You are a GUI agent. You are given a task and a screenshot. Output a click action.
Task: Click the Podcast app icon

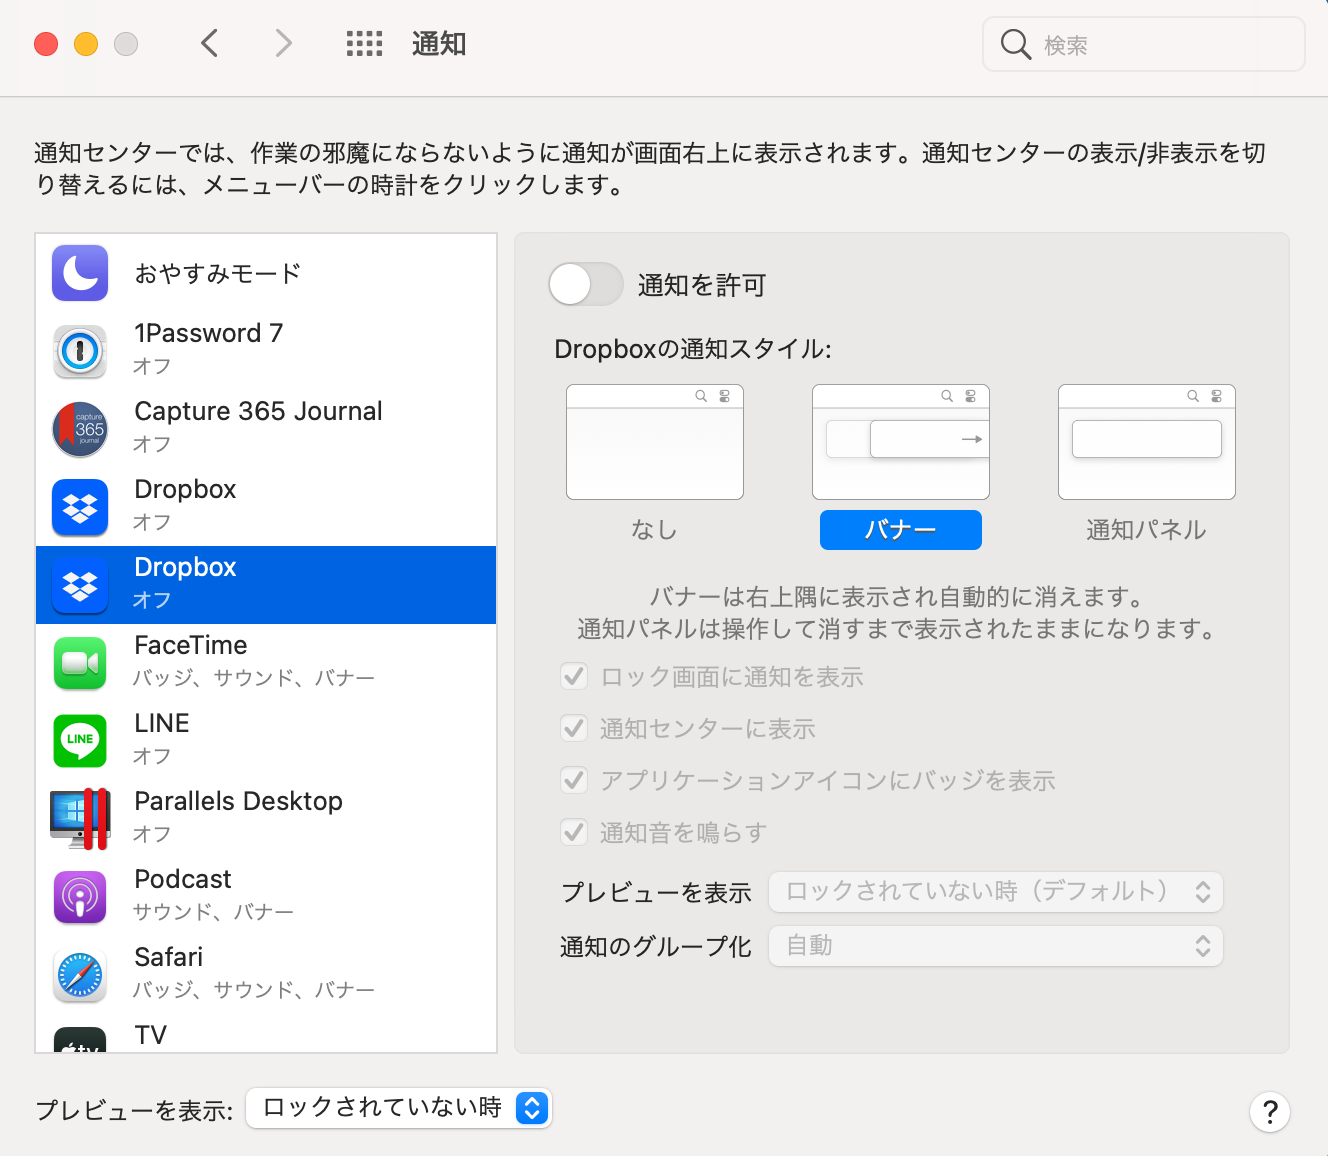point(79,896)
